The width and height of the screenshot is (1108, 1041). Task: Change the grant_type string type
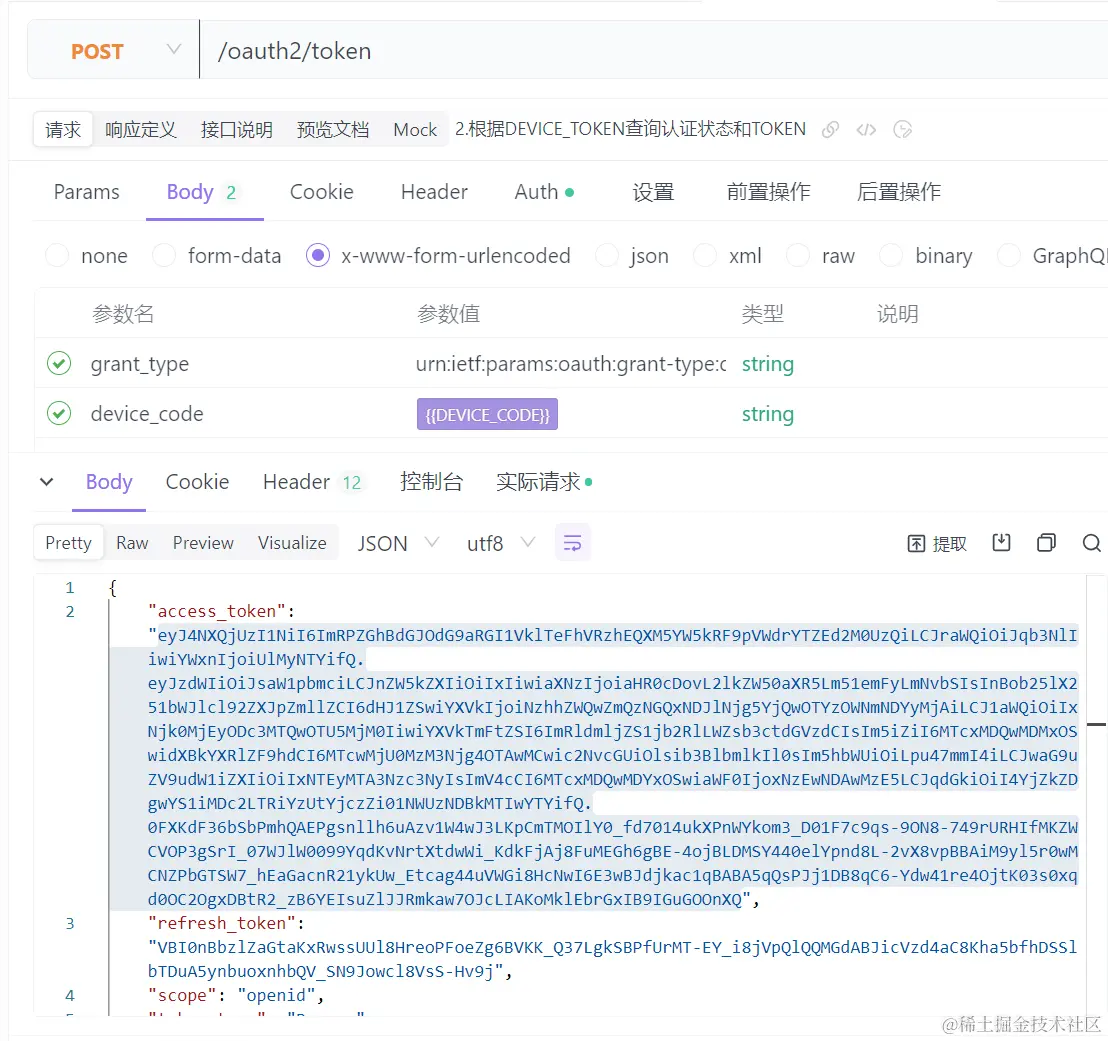tap(767, 364)
